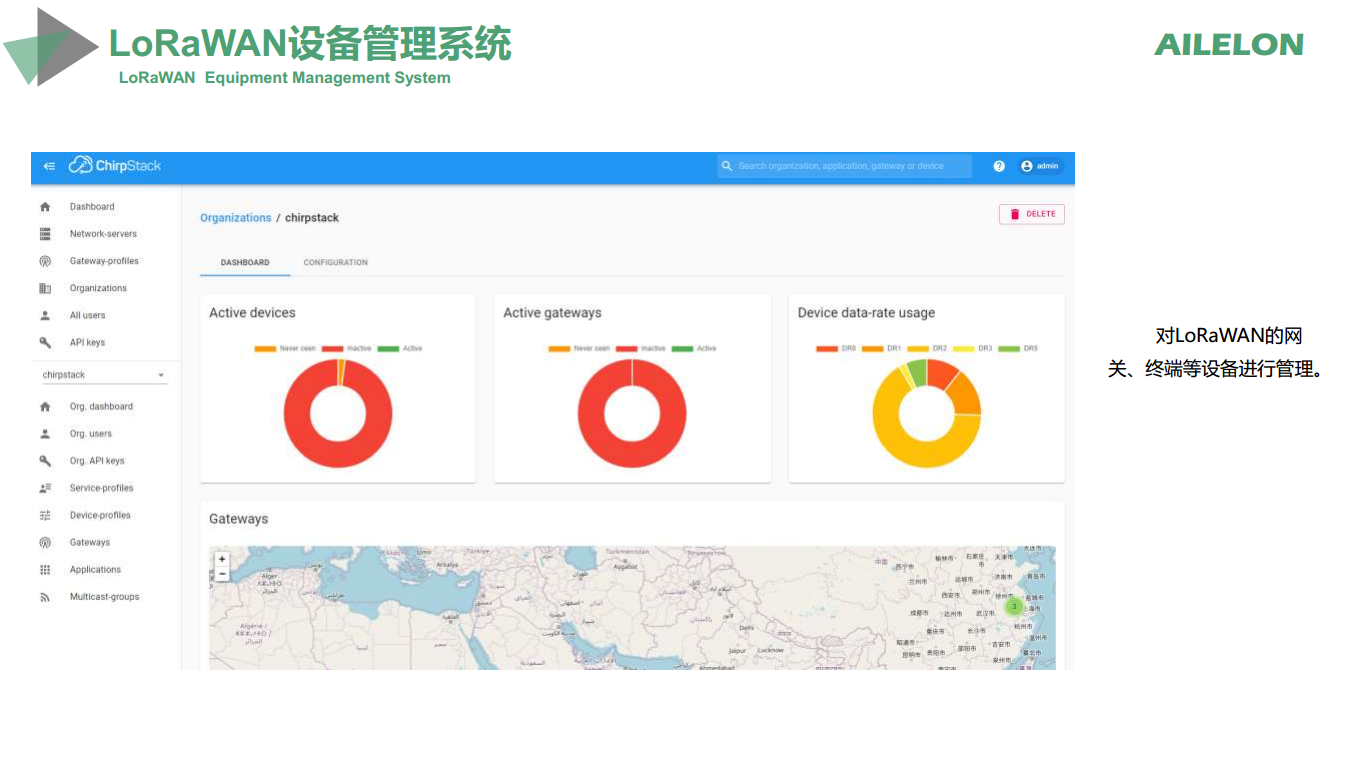Click the Org. dashboard home icon
The height and width of the screenshot is (759, 1350).
tap(45, 407)
